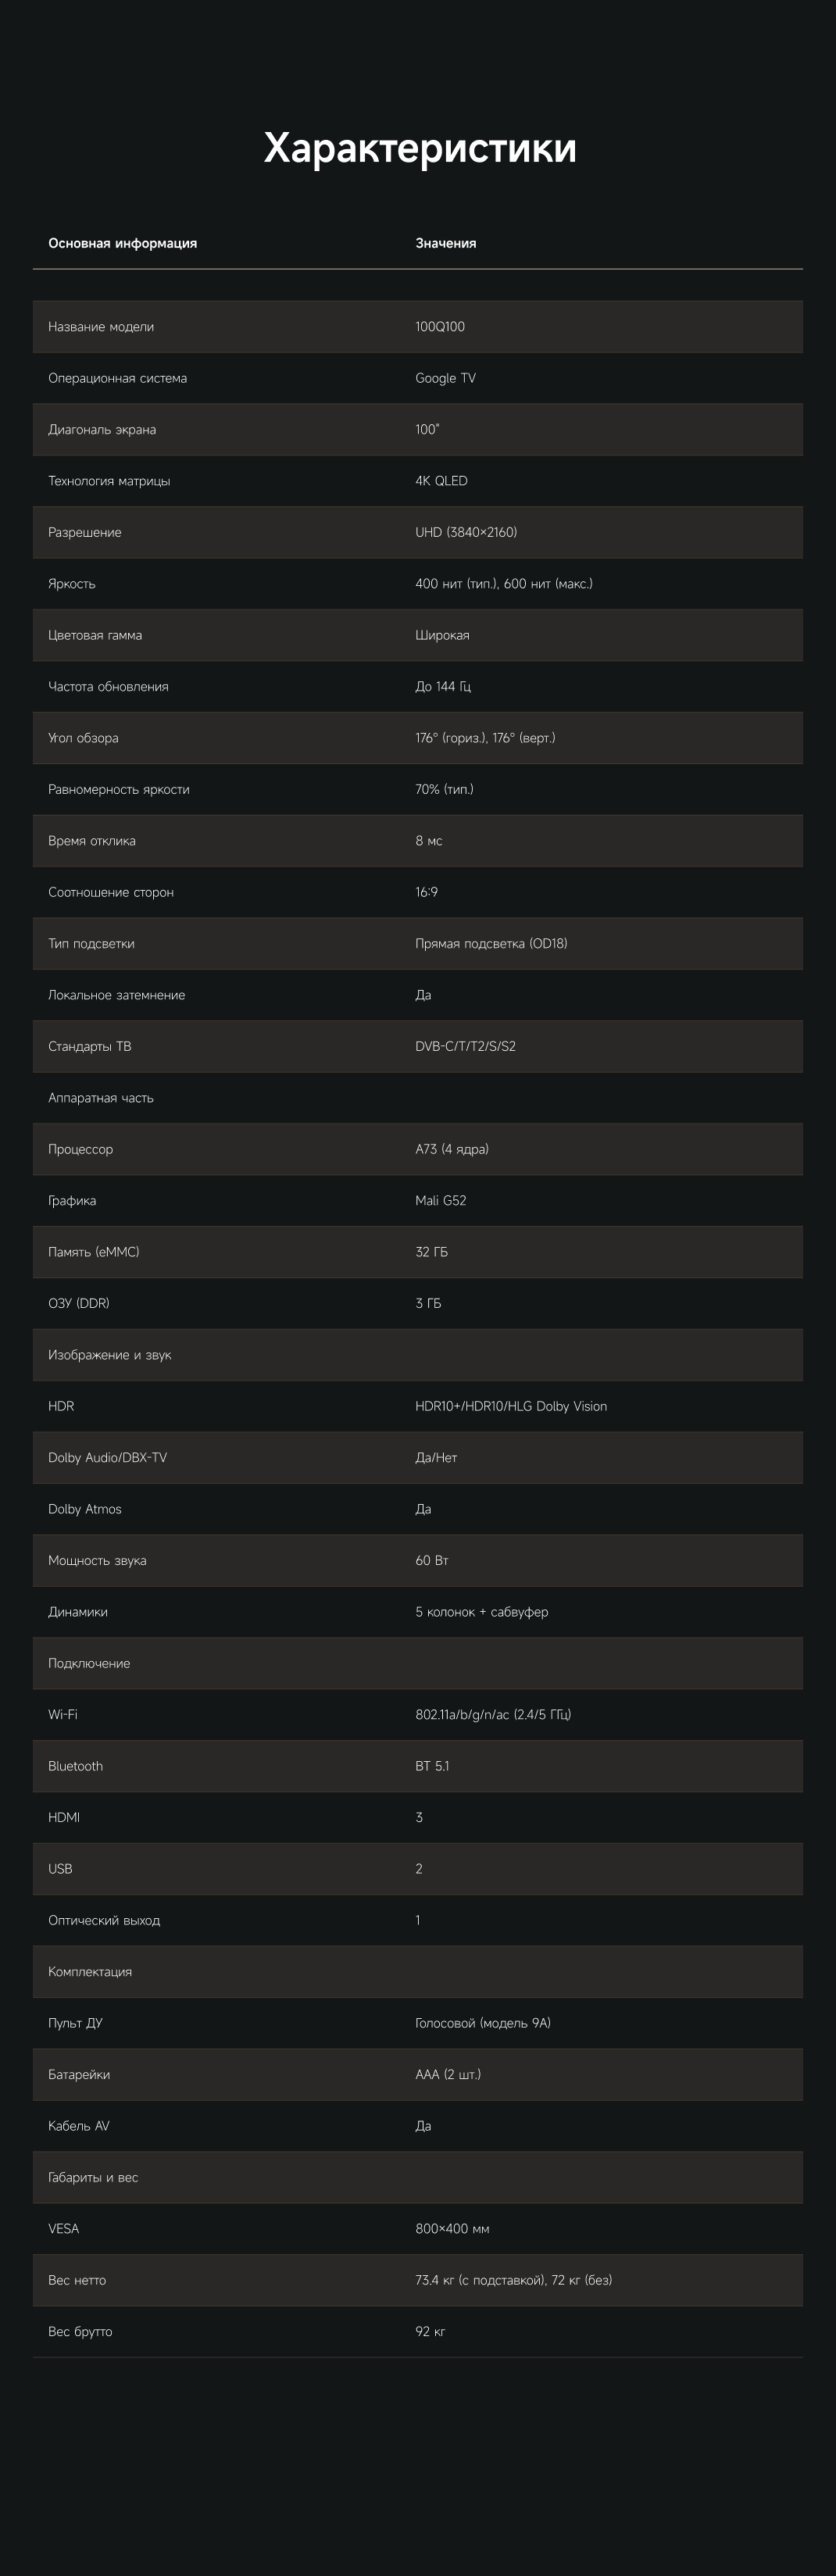Click the Характеристики page heading
The height and width of the screenshot is (2576, 836).
pyautogui.click(x=419, y=148)
